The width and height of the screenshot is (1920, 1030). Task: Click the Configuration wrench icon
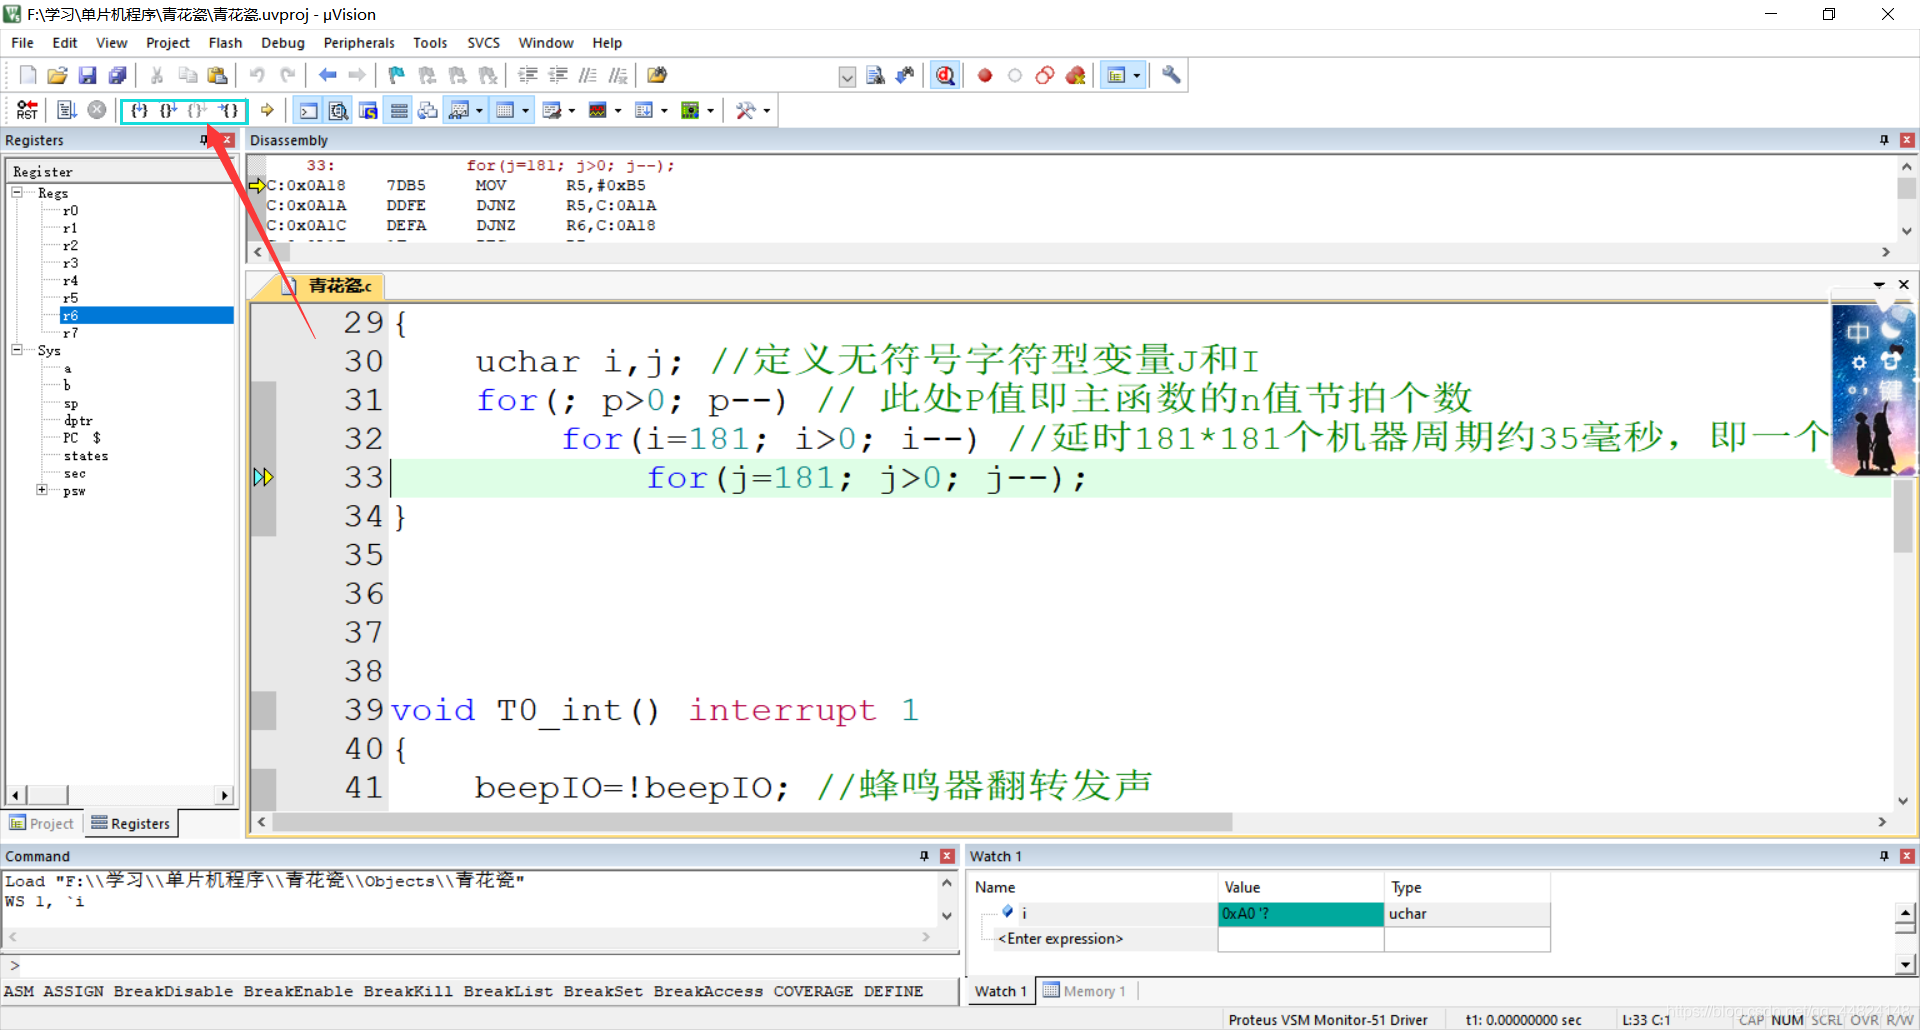coord(1171,75)
